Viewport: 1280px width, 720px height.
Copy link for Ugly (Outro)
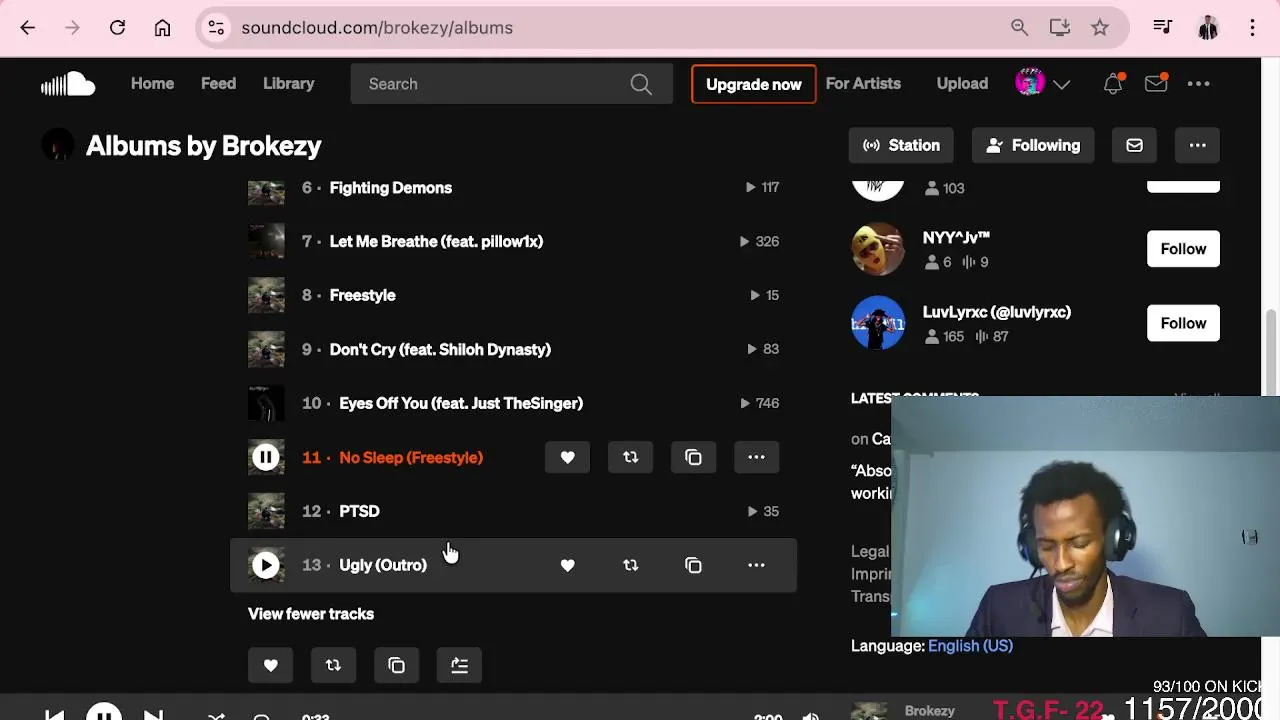pyautogui.click(x=693, y=565)
